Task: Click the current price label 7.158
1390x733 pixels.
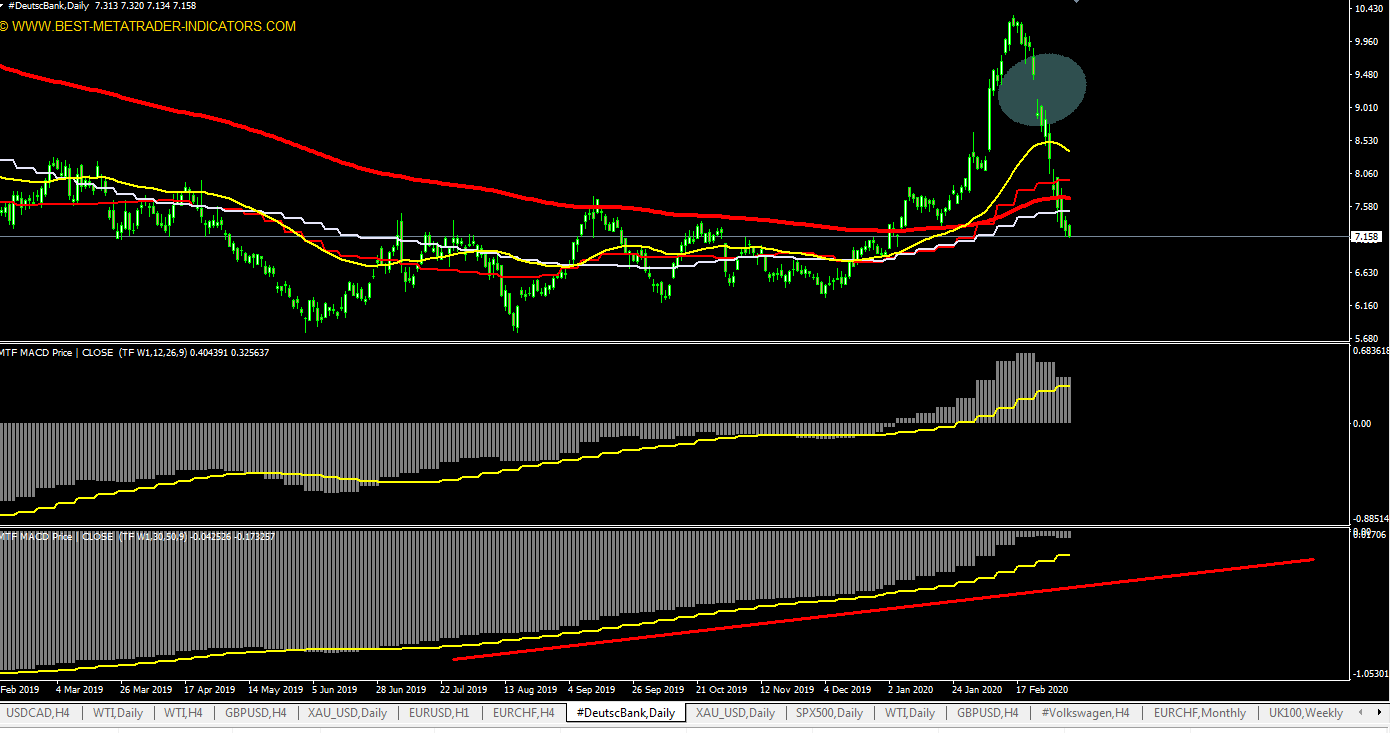Action: pos(1366,237)
